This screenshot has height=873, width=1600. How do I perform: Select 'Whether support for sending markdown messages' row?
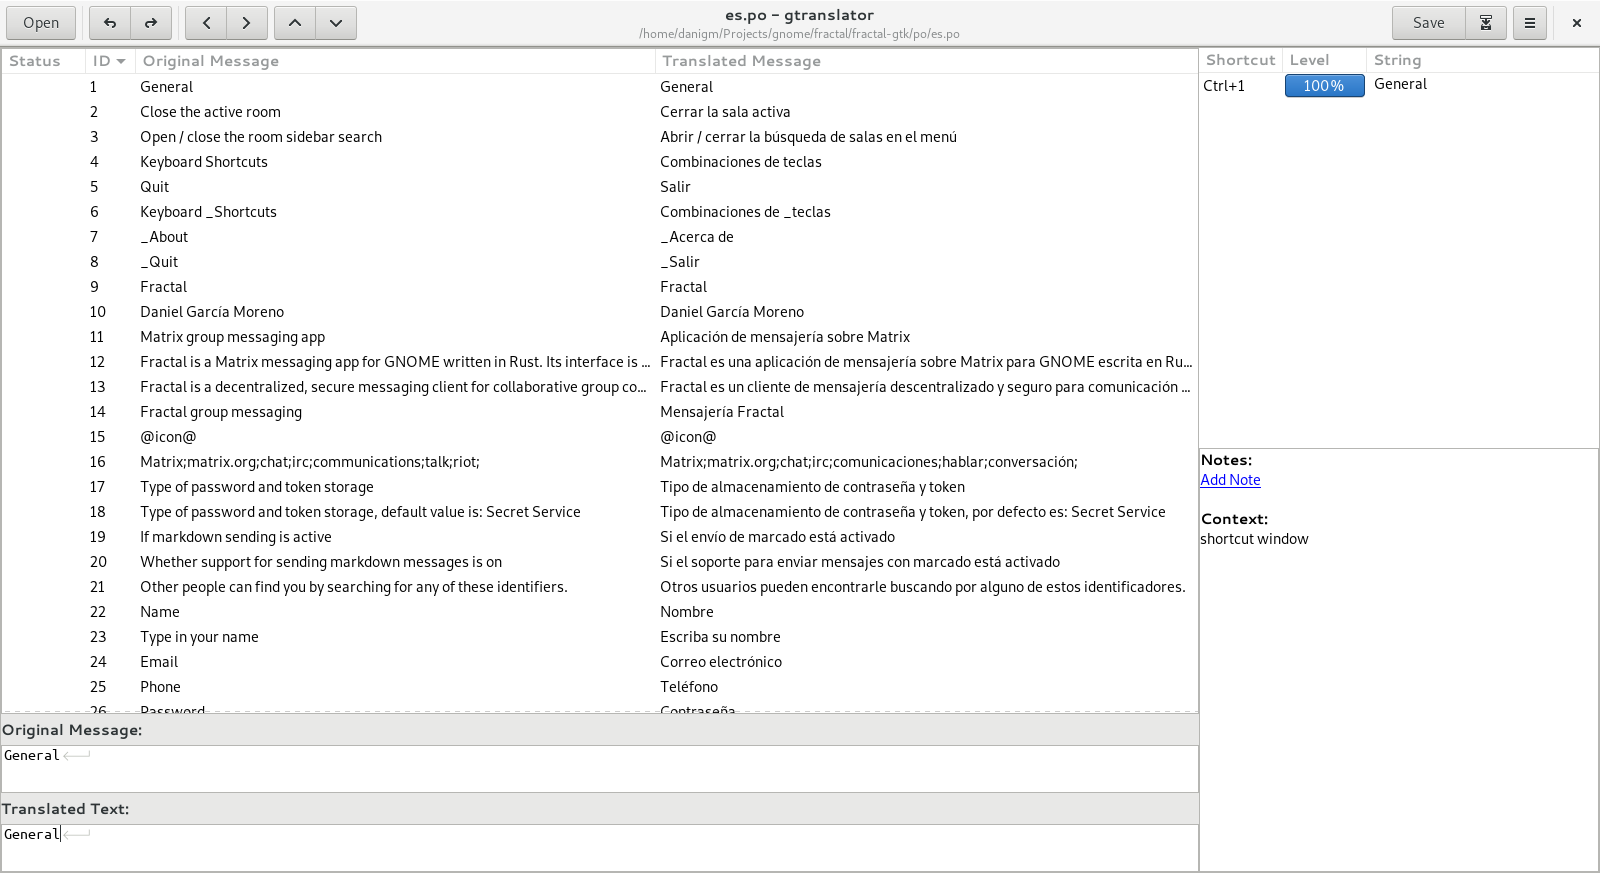click(600, 562)
